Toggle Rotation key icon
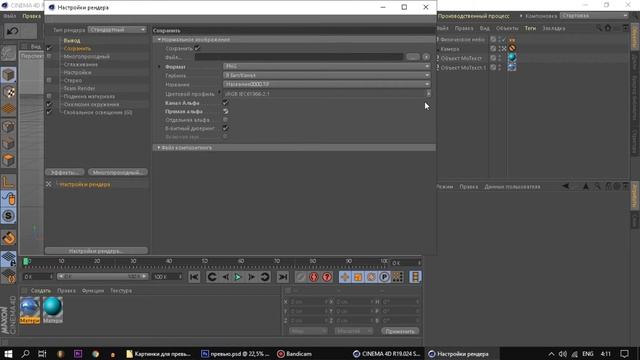The width and height of the screenshot is (640, 360). point(371,277)
